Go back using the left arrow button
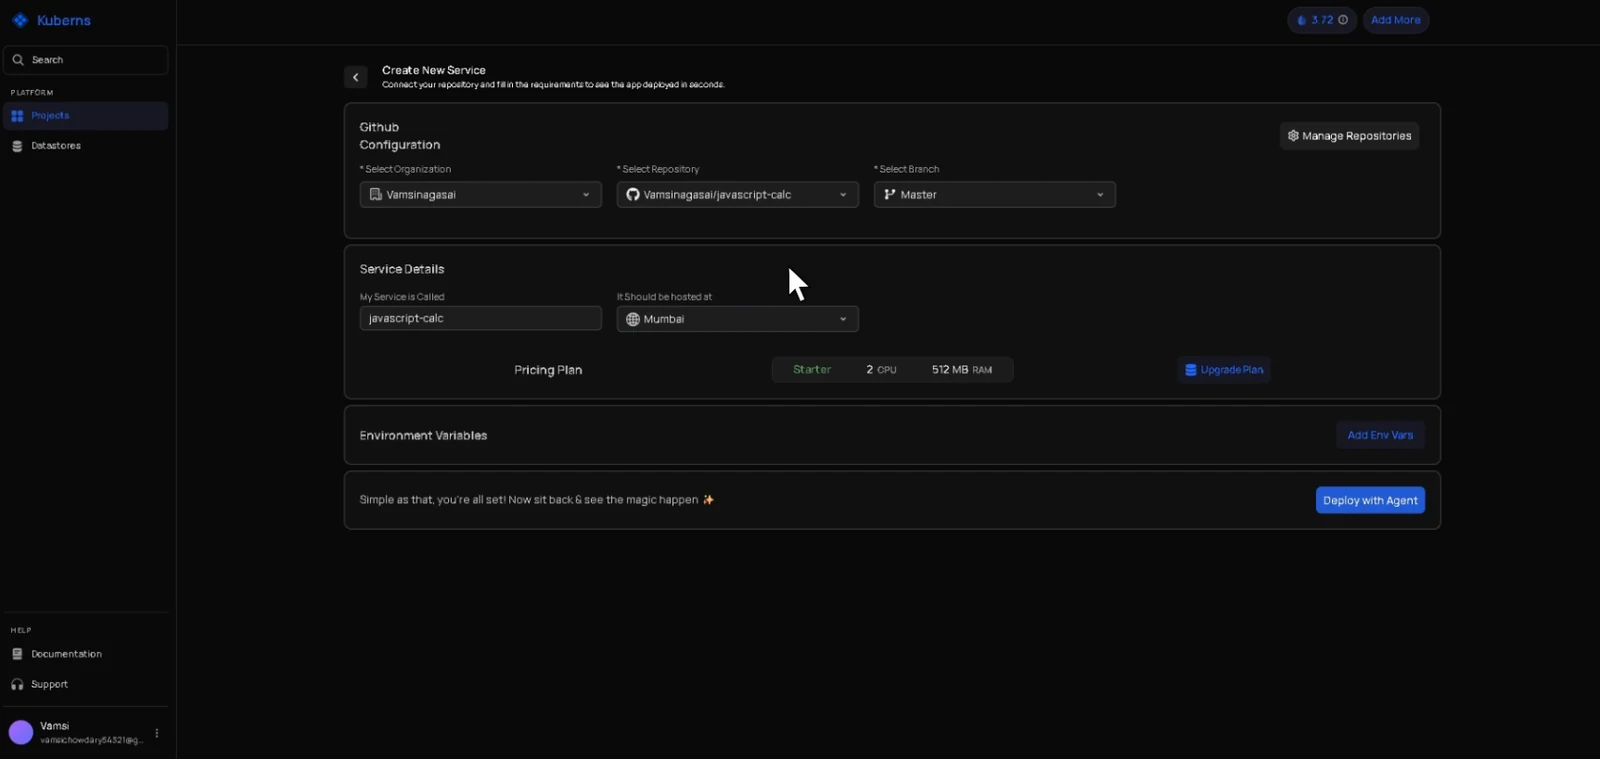The image size is (1600, 759). 356,77
